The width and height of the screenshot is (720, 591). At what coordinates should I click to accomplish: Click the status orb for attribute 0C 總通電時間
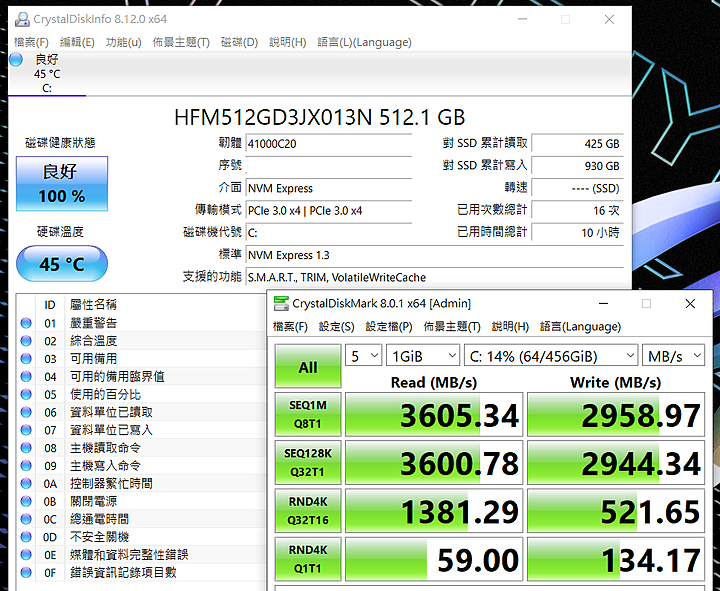pyautogui.click(x=26, y=519)
